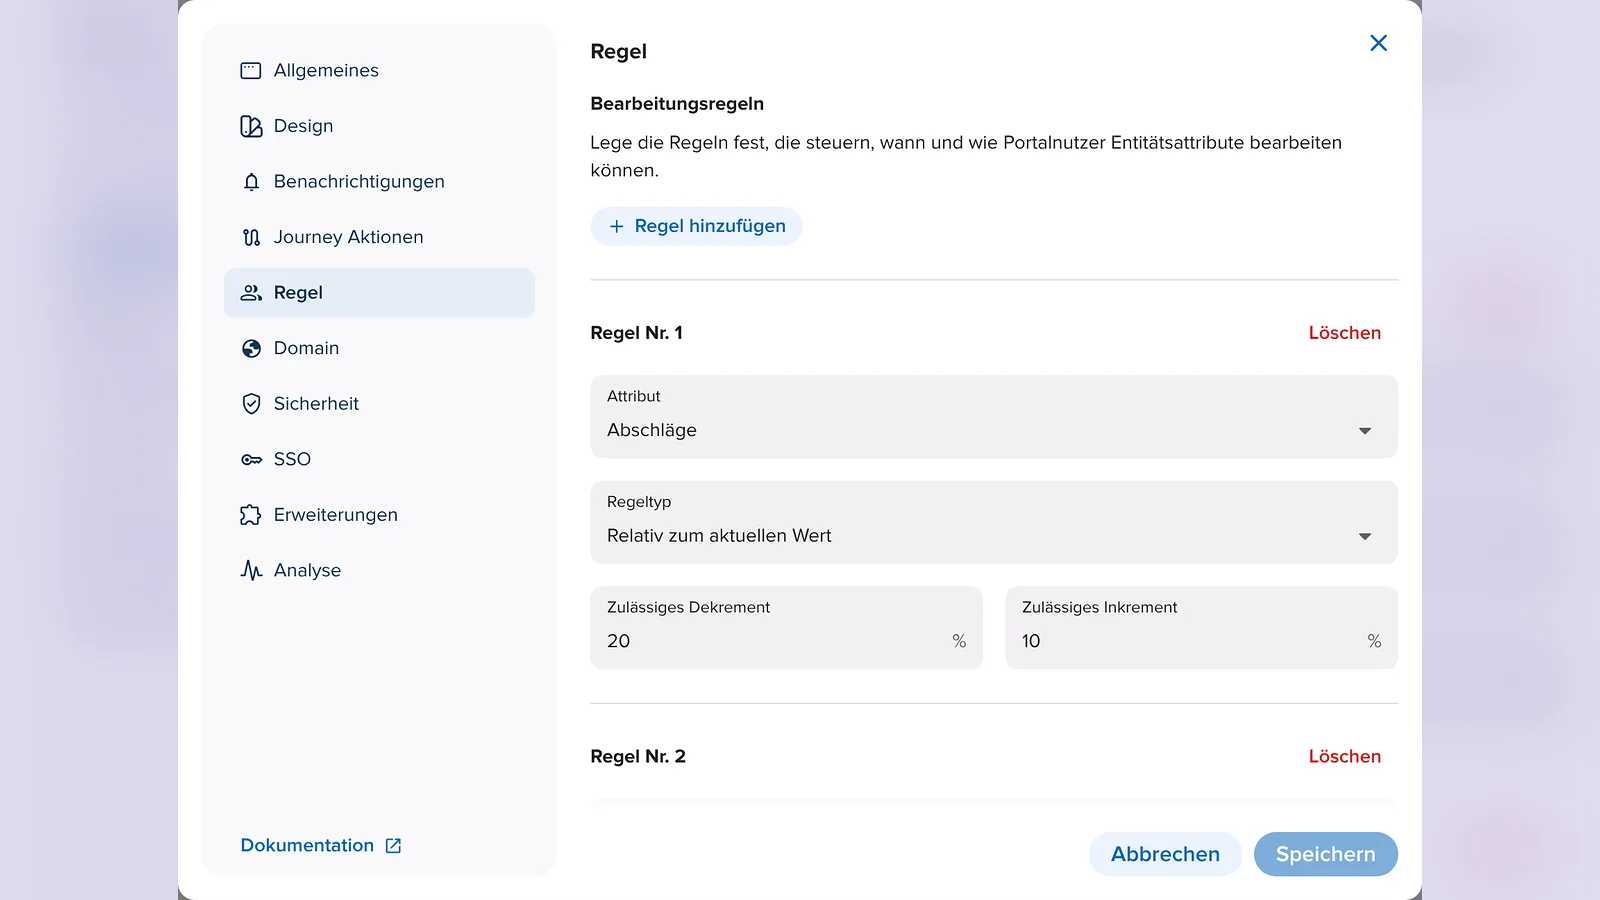Select Journey Aktionen in the sidebar
Screen dimensions: 1600x900
[x=379, y=237]
